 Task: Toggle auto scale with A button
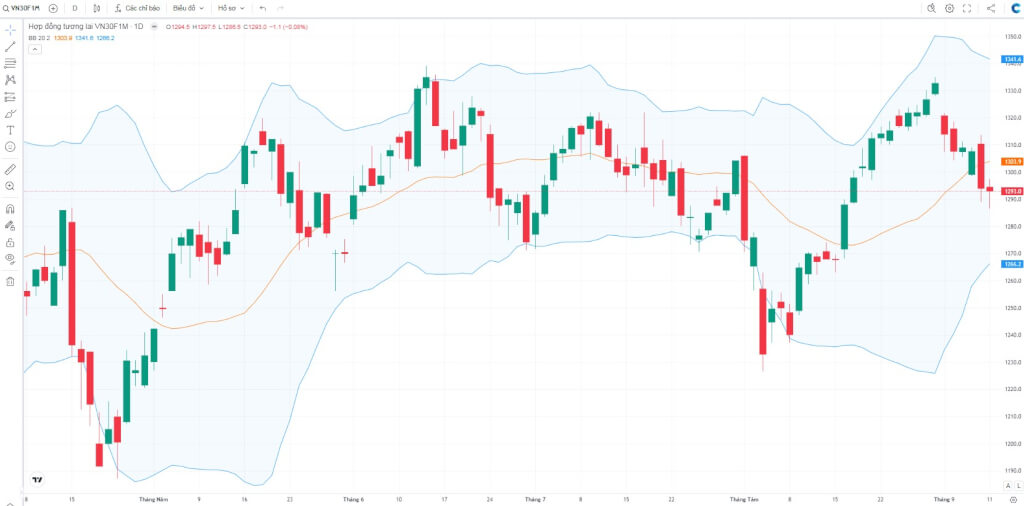point(1008,485)
